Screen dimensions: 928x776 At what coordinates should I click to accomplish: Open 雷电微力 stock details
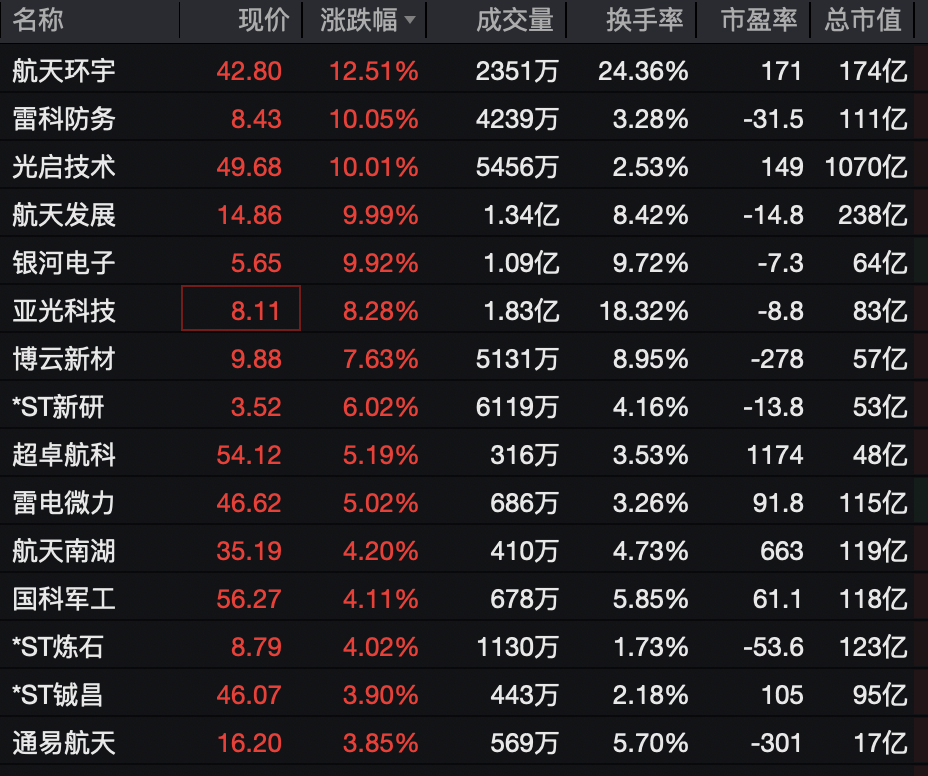(64, 503)
